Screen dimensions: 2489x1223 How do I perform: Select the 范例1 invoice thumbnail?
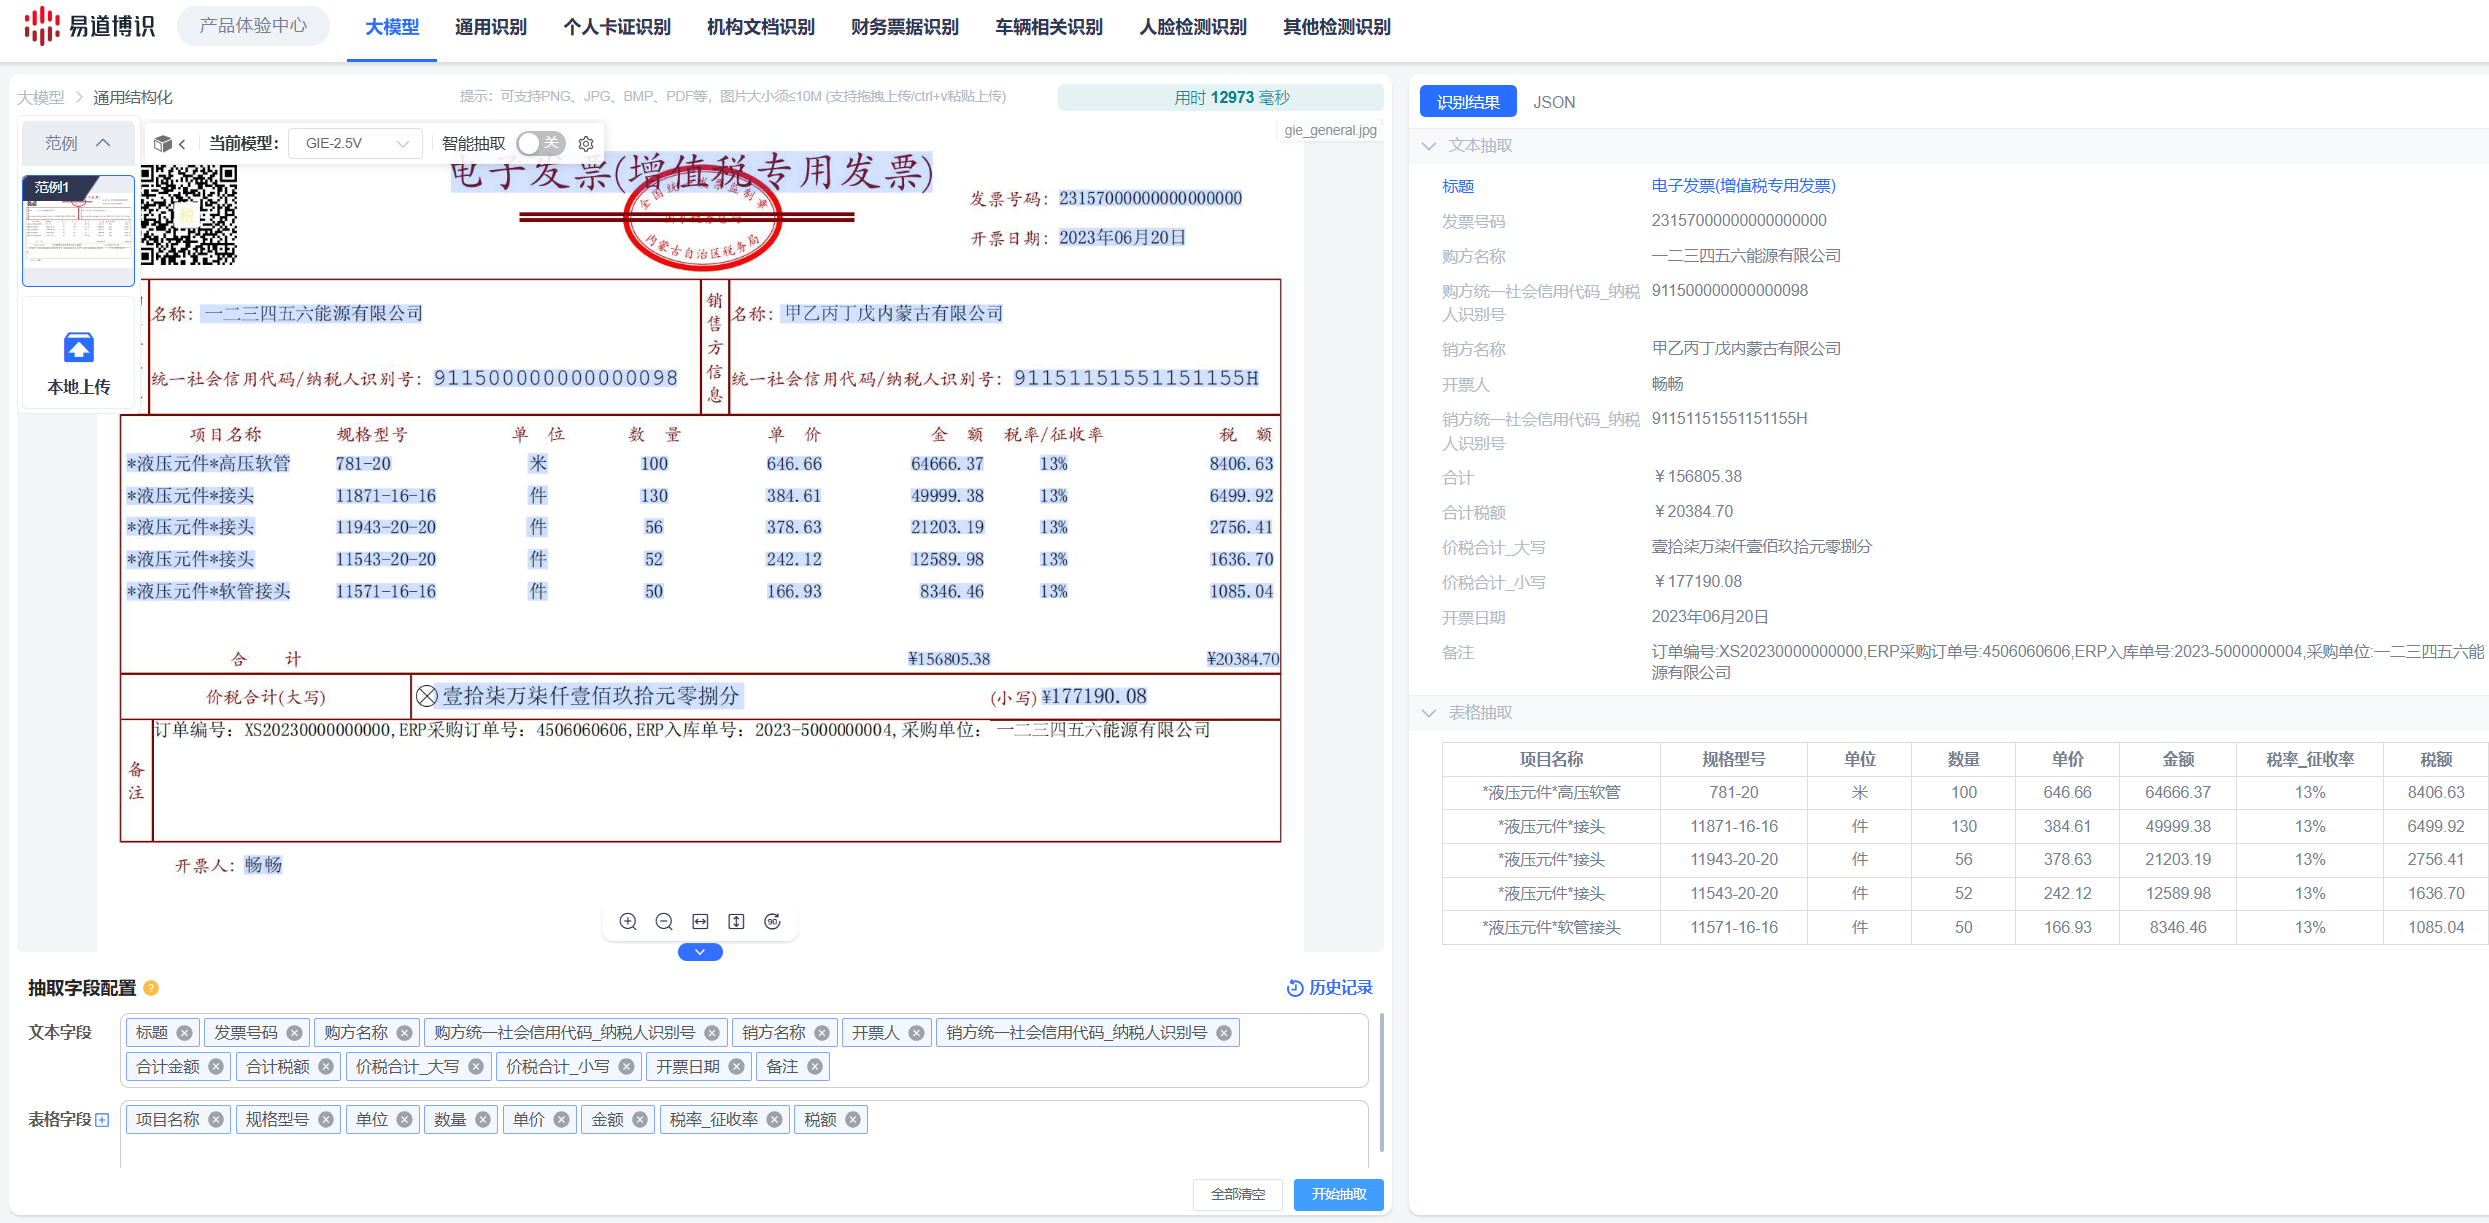point(78,230)
